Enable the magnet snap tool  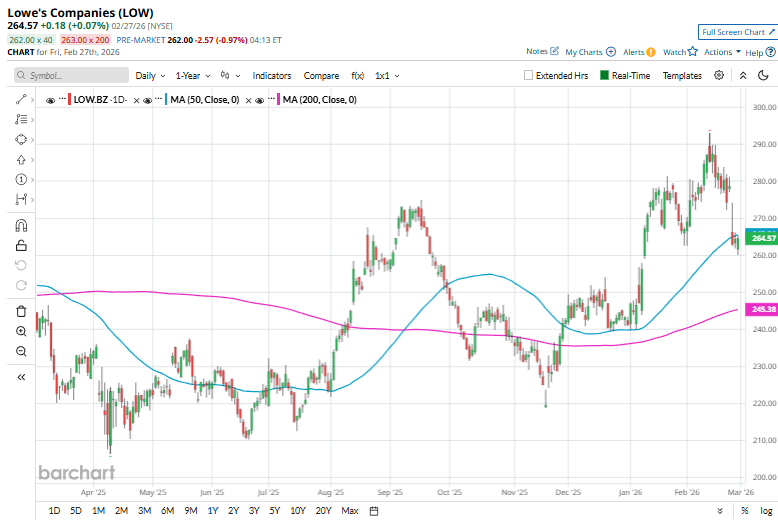[21, 225]
